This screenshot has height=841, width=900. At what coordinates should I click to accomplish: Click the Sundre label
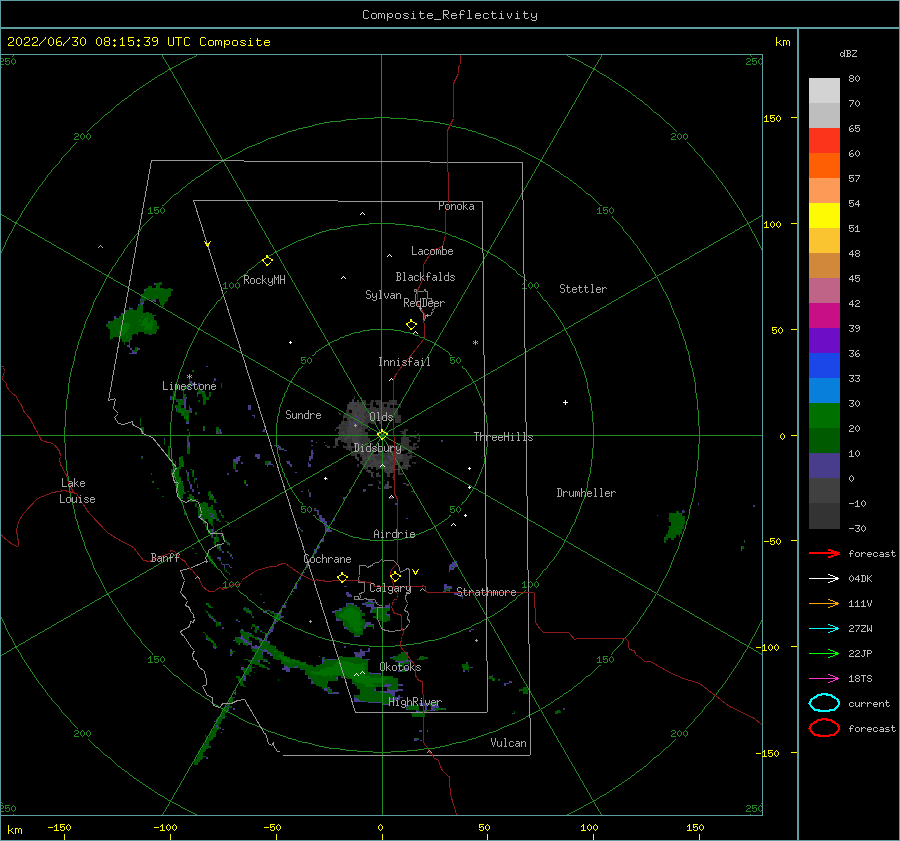coord(303,414)
